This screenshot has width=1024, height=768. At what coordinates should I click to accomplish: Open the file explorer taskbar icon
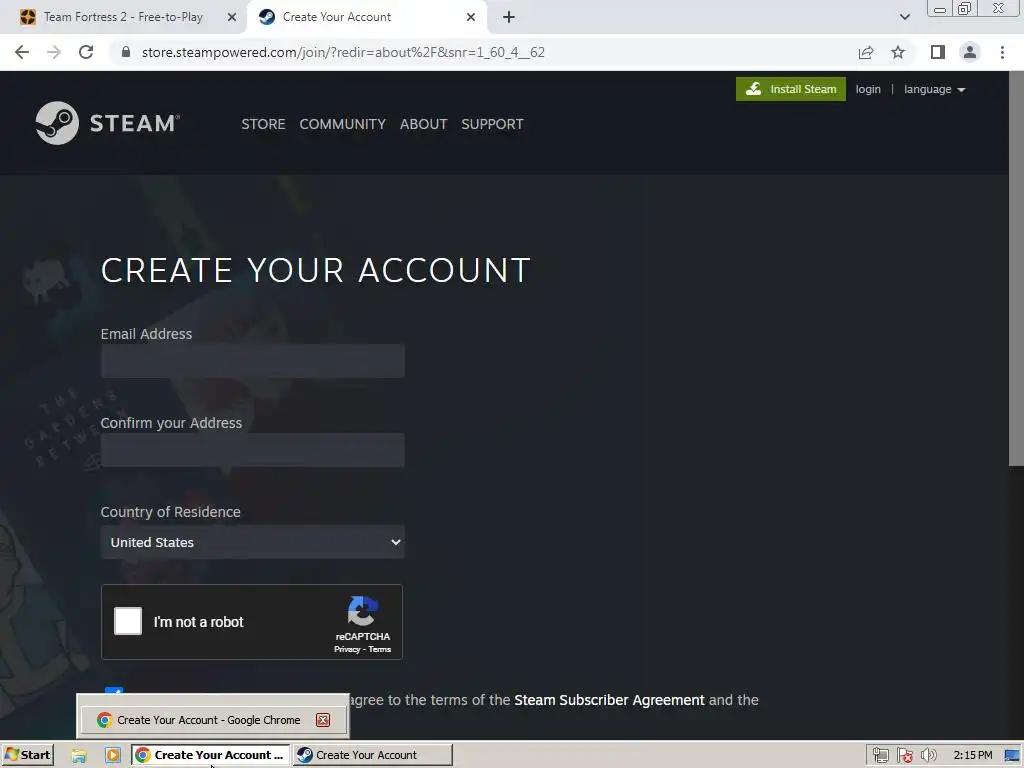click(x=79, y=755)
